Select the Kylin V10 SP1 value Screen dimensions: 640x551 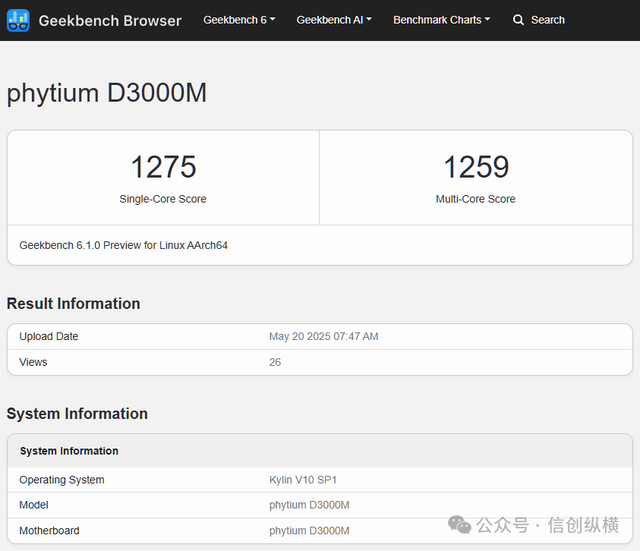(x=303, y=480)
